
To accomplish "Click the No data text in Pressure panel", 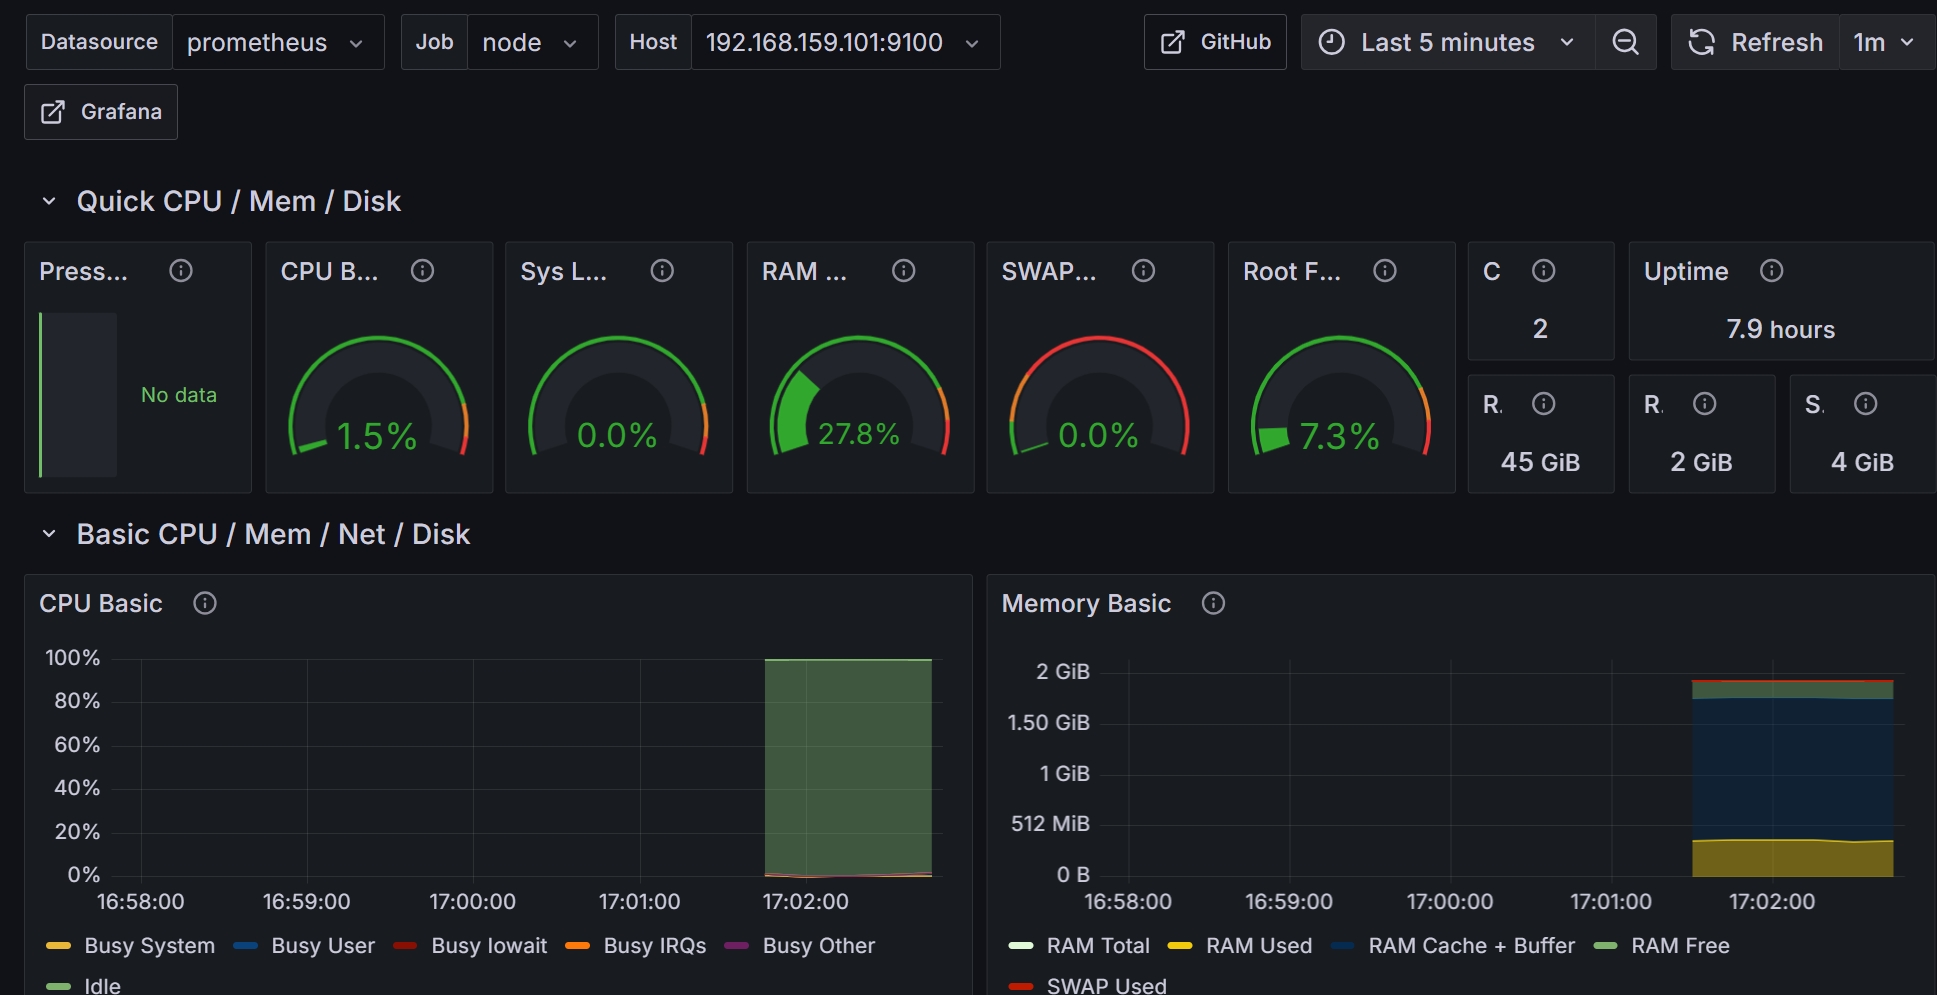I will [179, 395].
